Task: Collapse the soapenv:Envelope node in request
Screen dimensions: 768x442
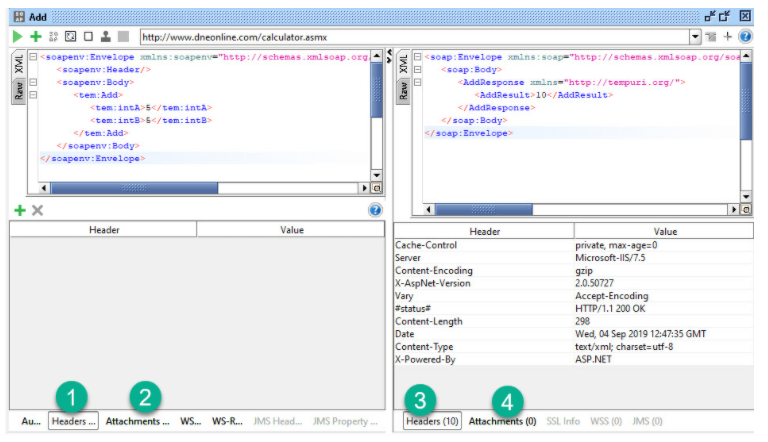Action: (33, 57)
